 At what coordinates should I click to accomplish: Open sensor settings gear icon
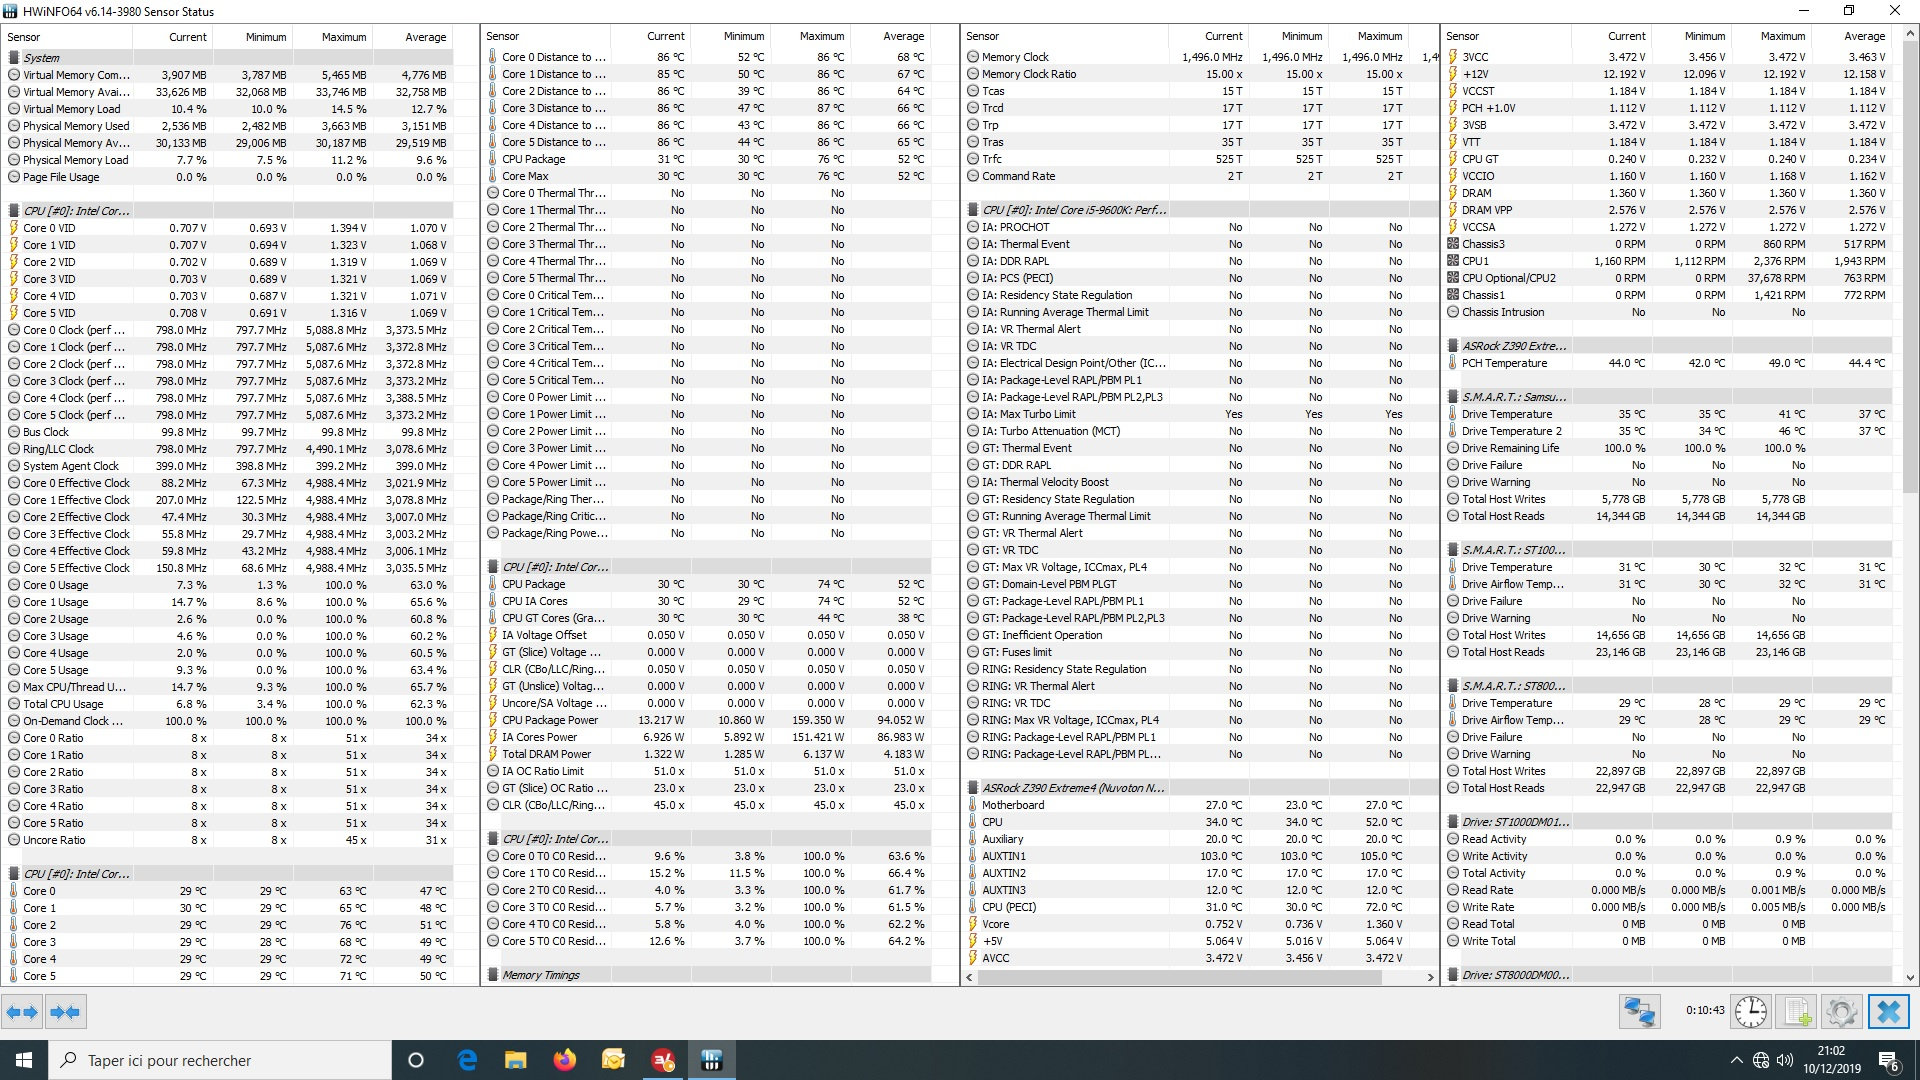point(1841,1012)
